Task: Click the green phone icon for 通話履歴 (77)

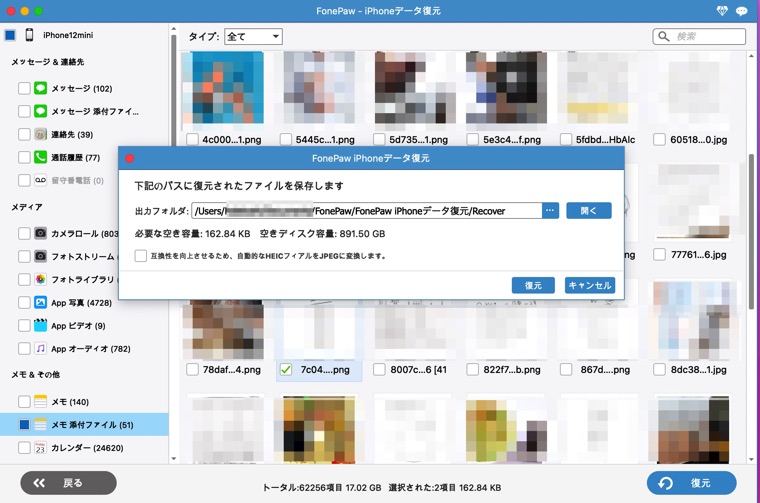Action: click(40, 157)
